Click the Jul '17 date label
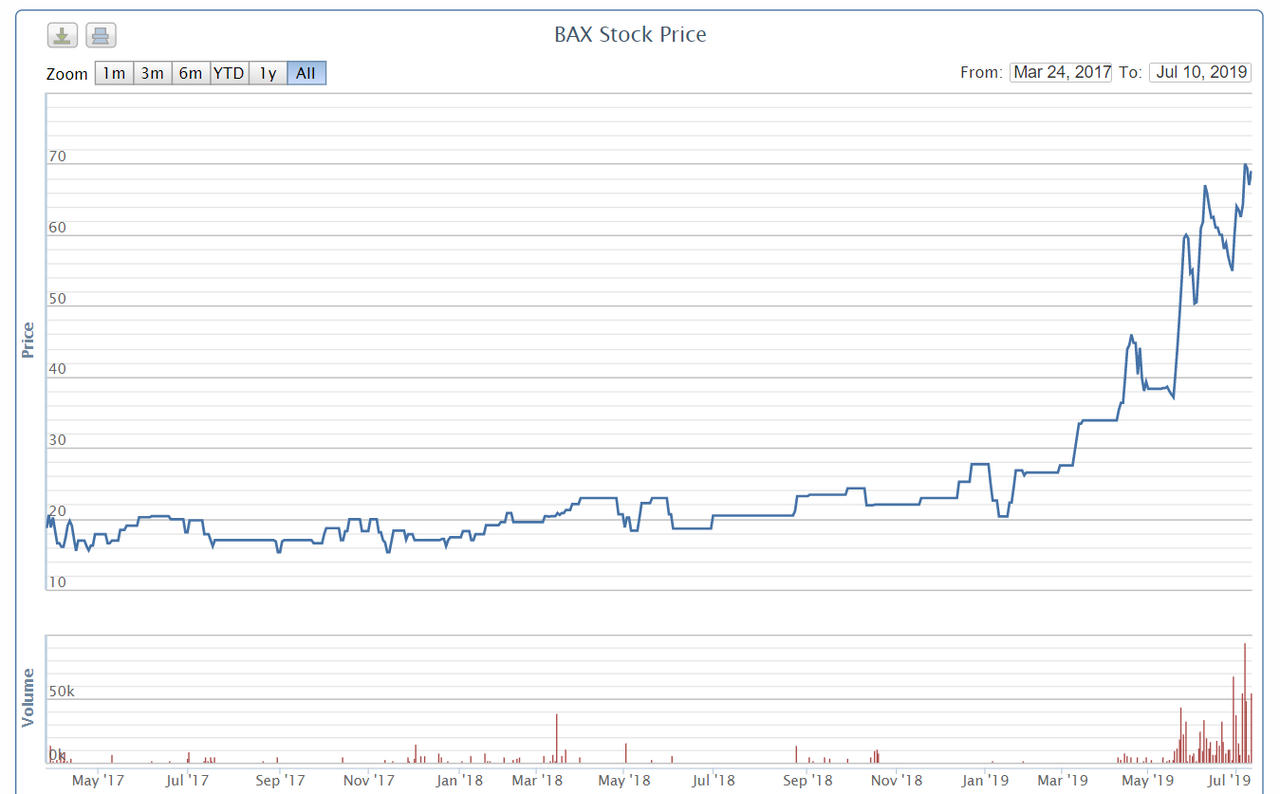This screenshot has height=794, width=1280. pos(186,779)
